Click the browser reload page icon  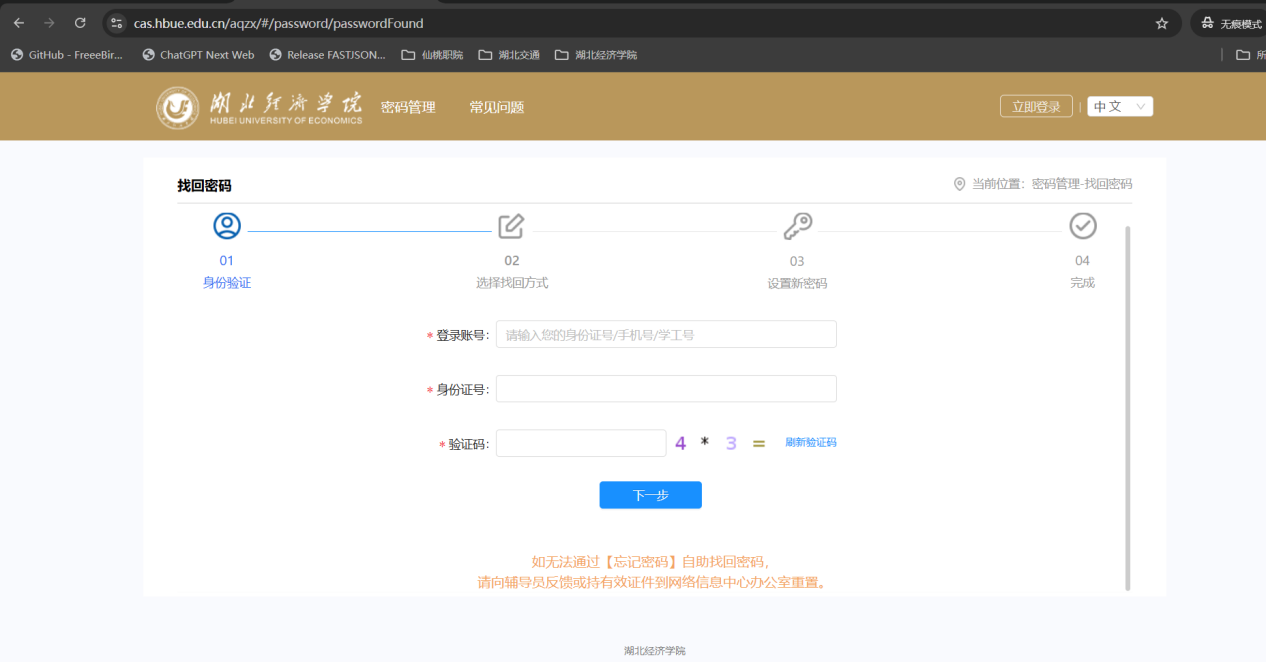[x=80, y=23]
